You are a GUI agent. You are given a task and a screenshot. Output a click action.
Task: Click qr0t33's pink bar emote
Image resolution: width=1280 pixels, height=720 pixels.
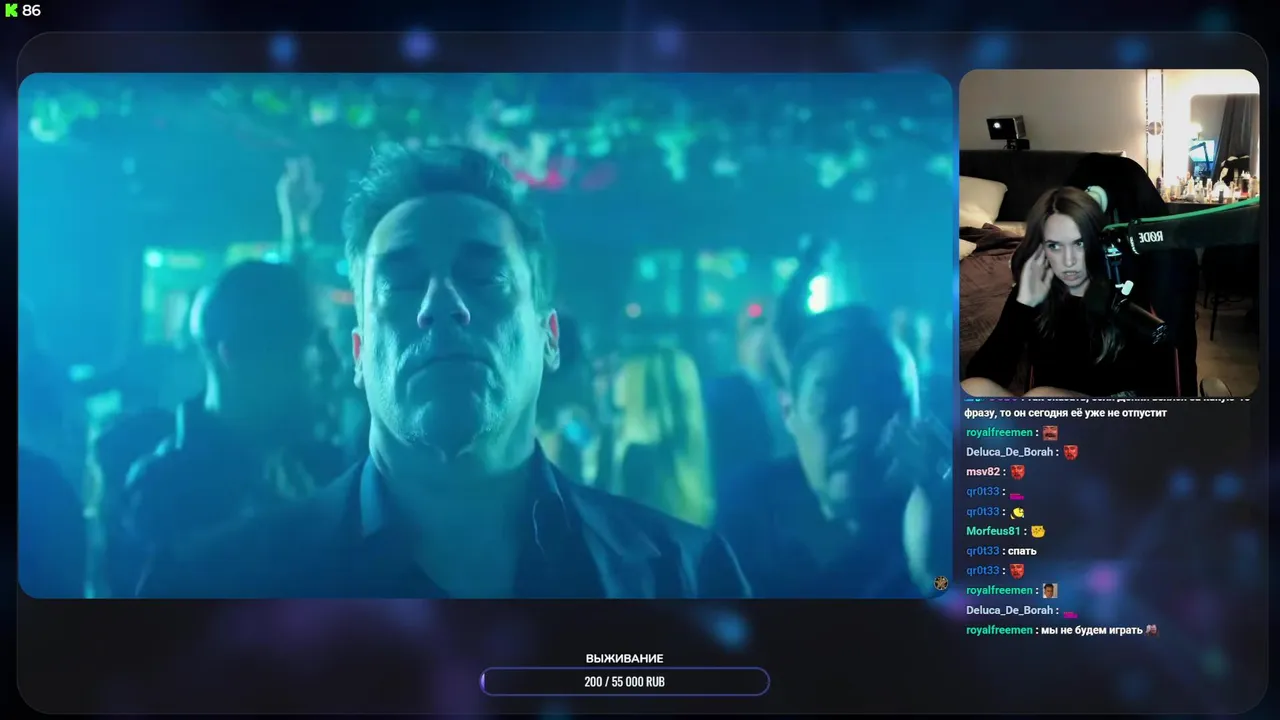(x=1017, y=494)
